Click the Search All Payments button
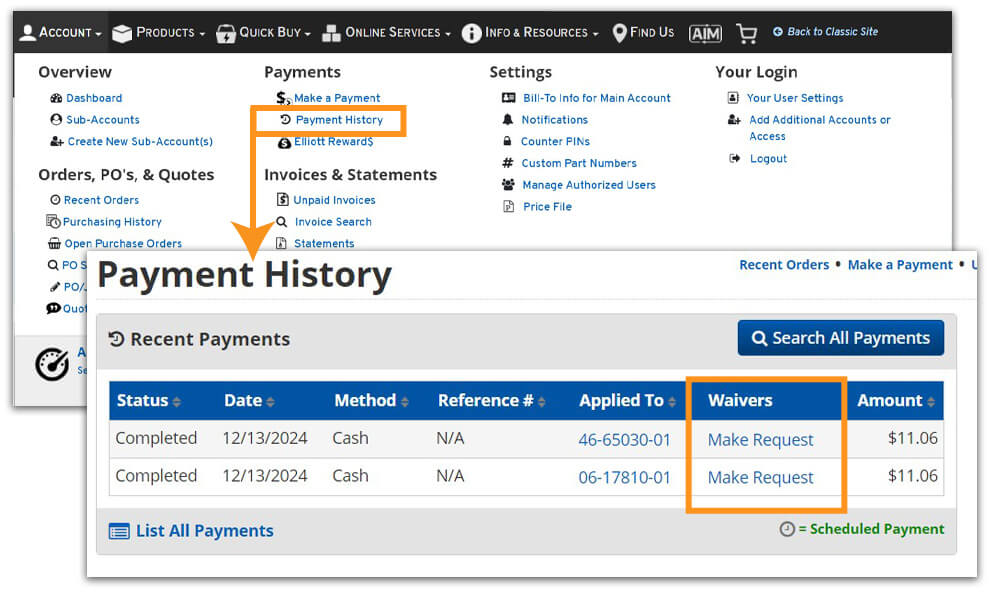Screen dimensions: 1000x600 click(840, 338)
